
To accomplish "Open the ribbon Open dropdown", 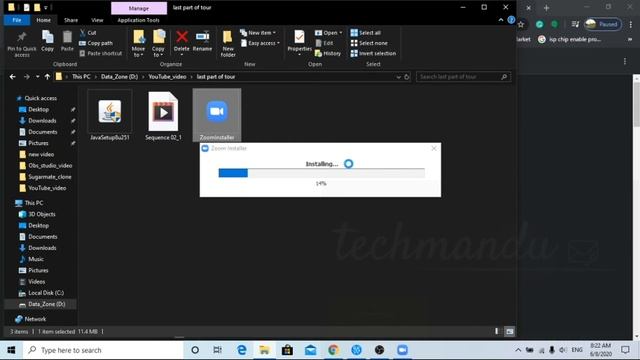I will click(x=329, y=33).
